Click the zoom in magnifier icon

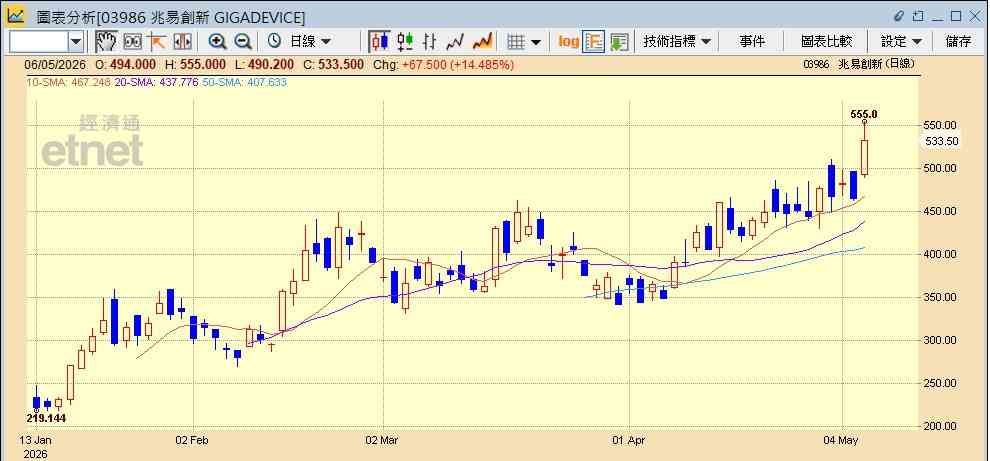[218, 42]
